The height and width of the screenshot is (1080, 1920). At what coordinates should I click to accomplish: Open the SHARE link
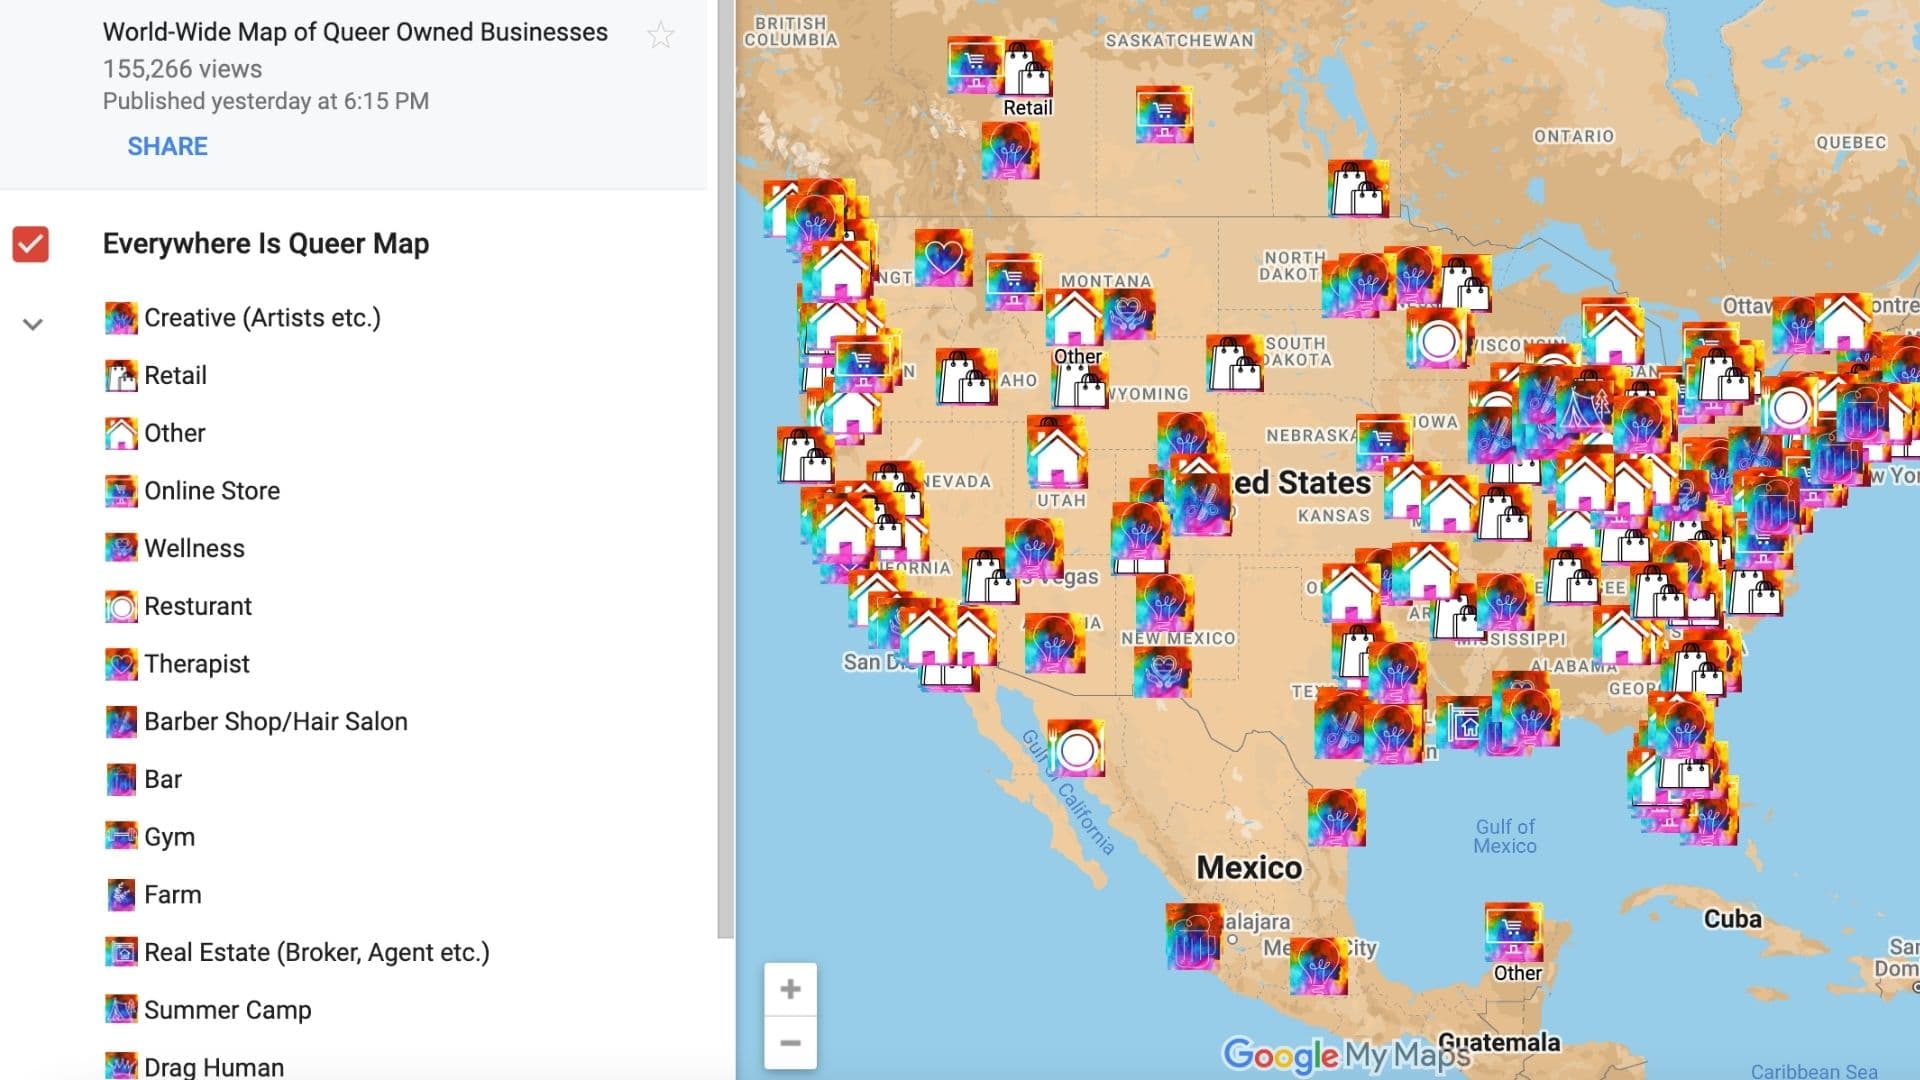166,146
